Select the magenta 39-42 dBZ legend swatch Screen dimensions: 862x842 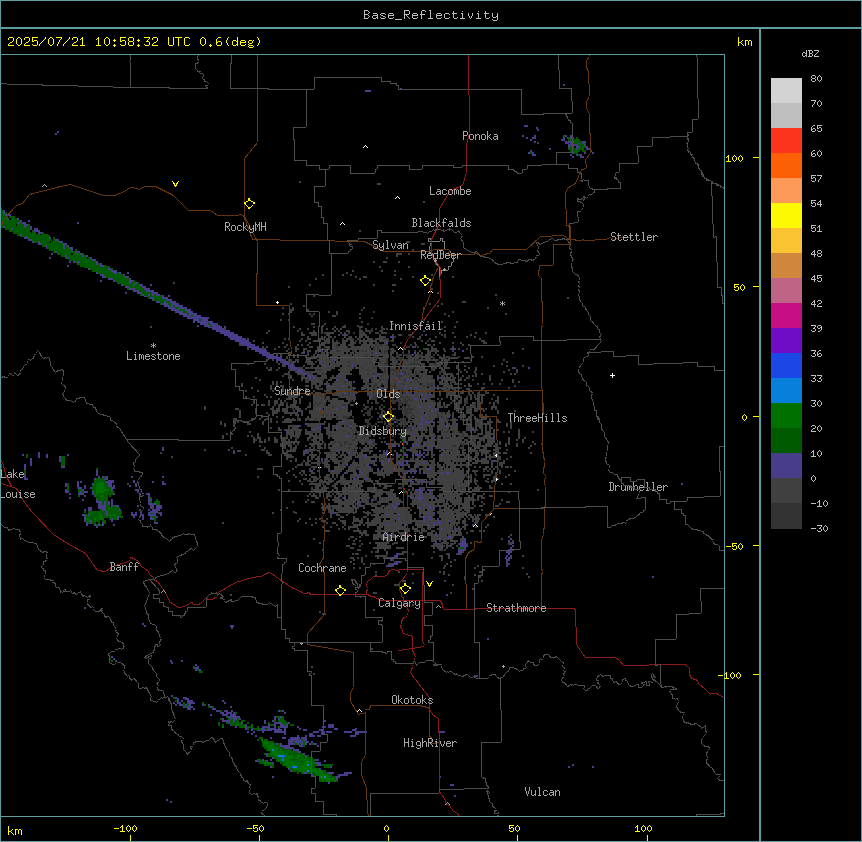(x=786, y=315)
